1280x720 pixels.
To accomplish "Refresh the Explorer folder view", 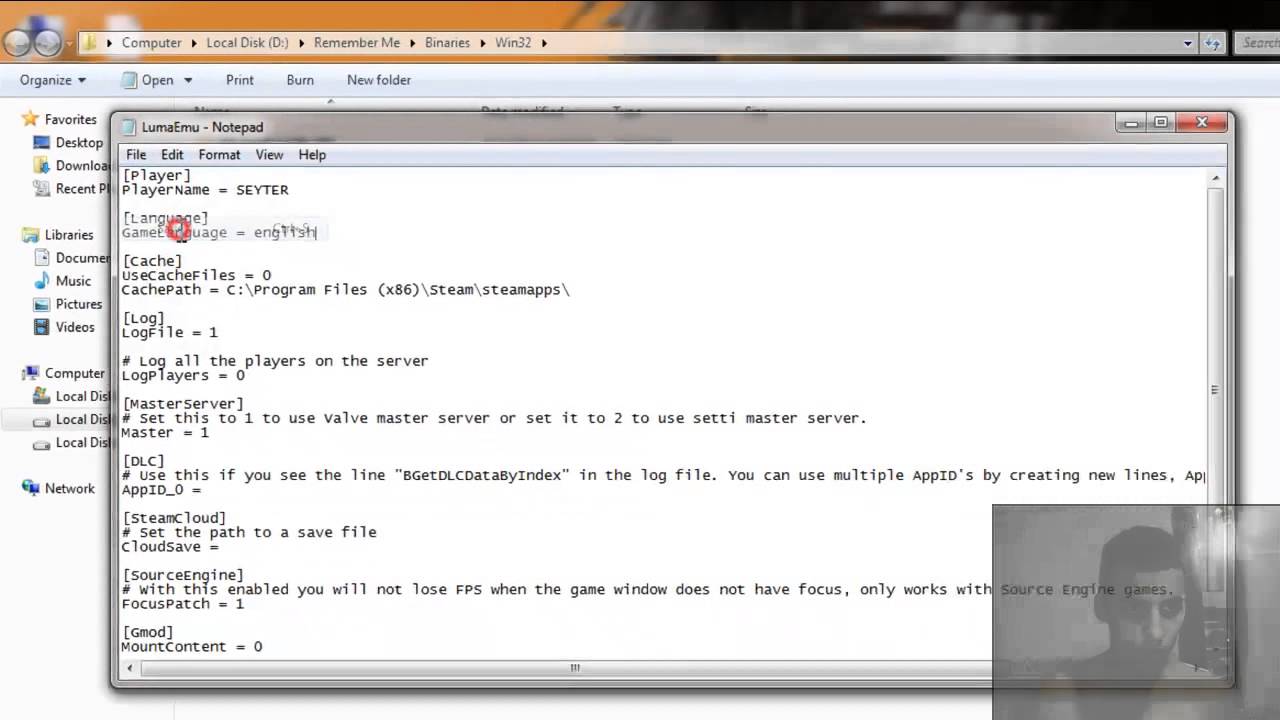I will point(1213,43).
